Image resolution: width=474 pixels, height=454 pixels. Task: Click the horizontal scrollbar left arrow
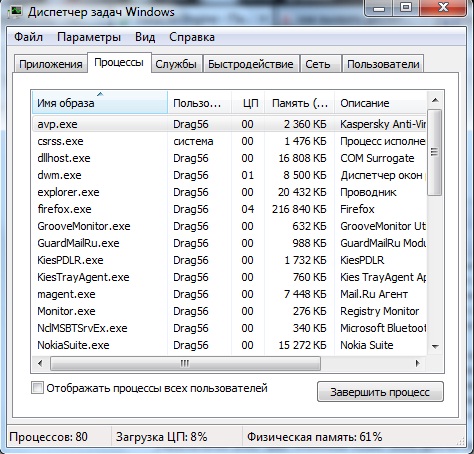tap(40, 363)
